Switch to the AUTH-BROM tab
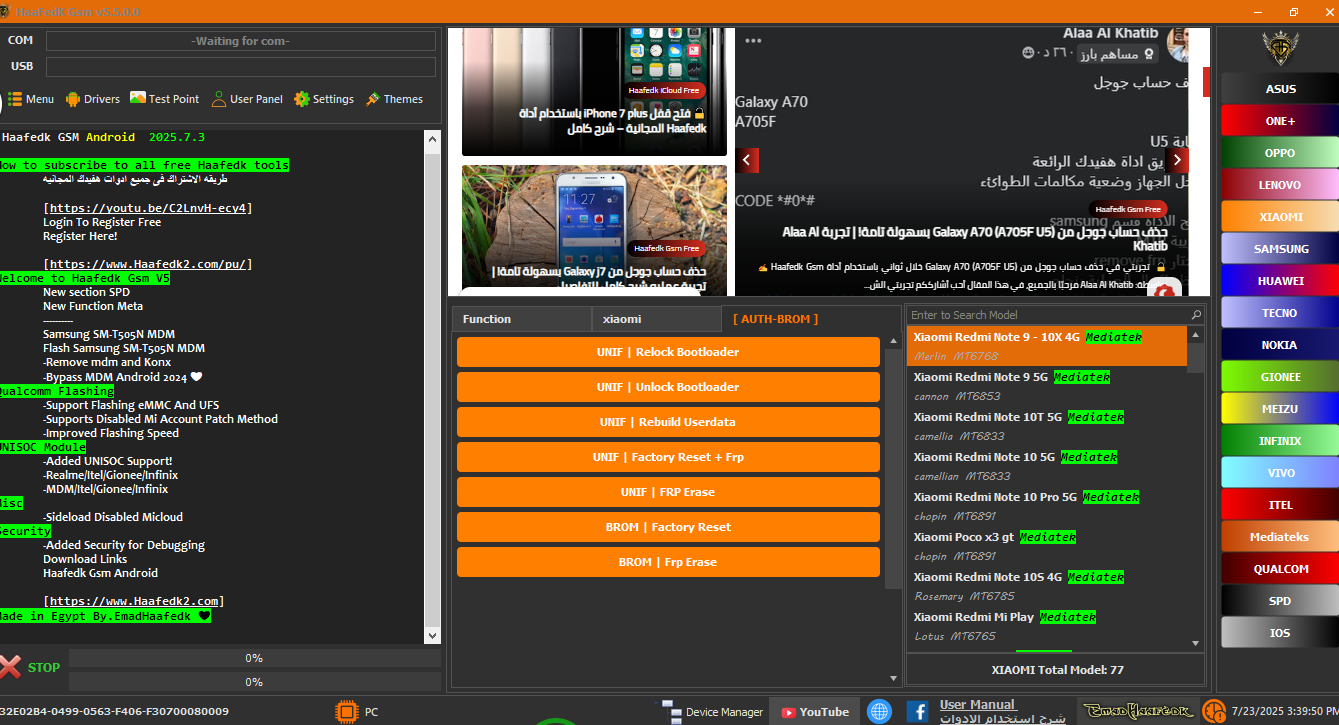 coord(775,319)
